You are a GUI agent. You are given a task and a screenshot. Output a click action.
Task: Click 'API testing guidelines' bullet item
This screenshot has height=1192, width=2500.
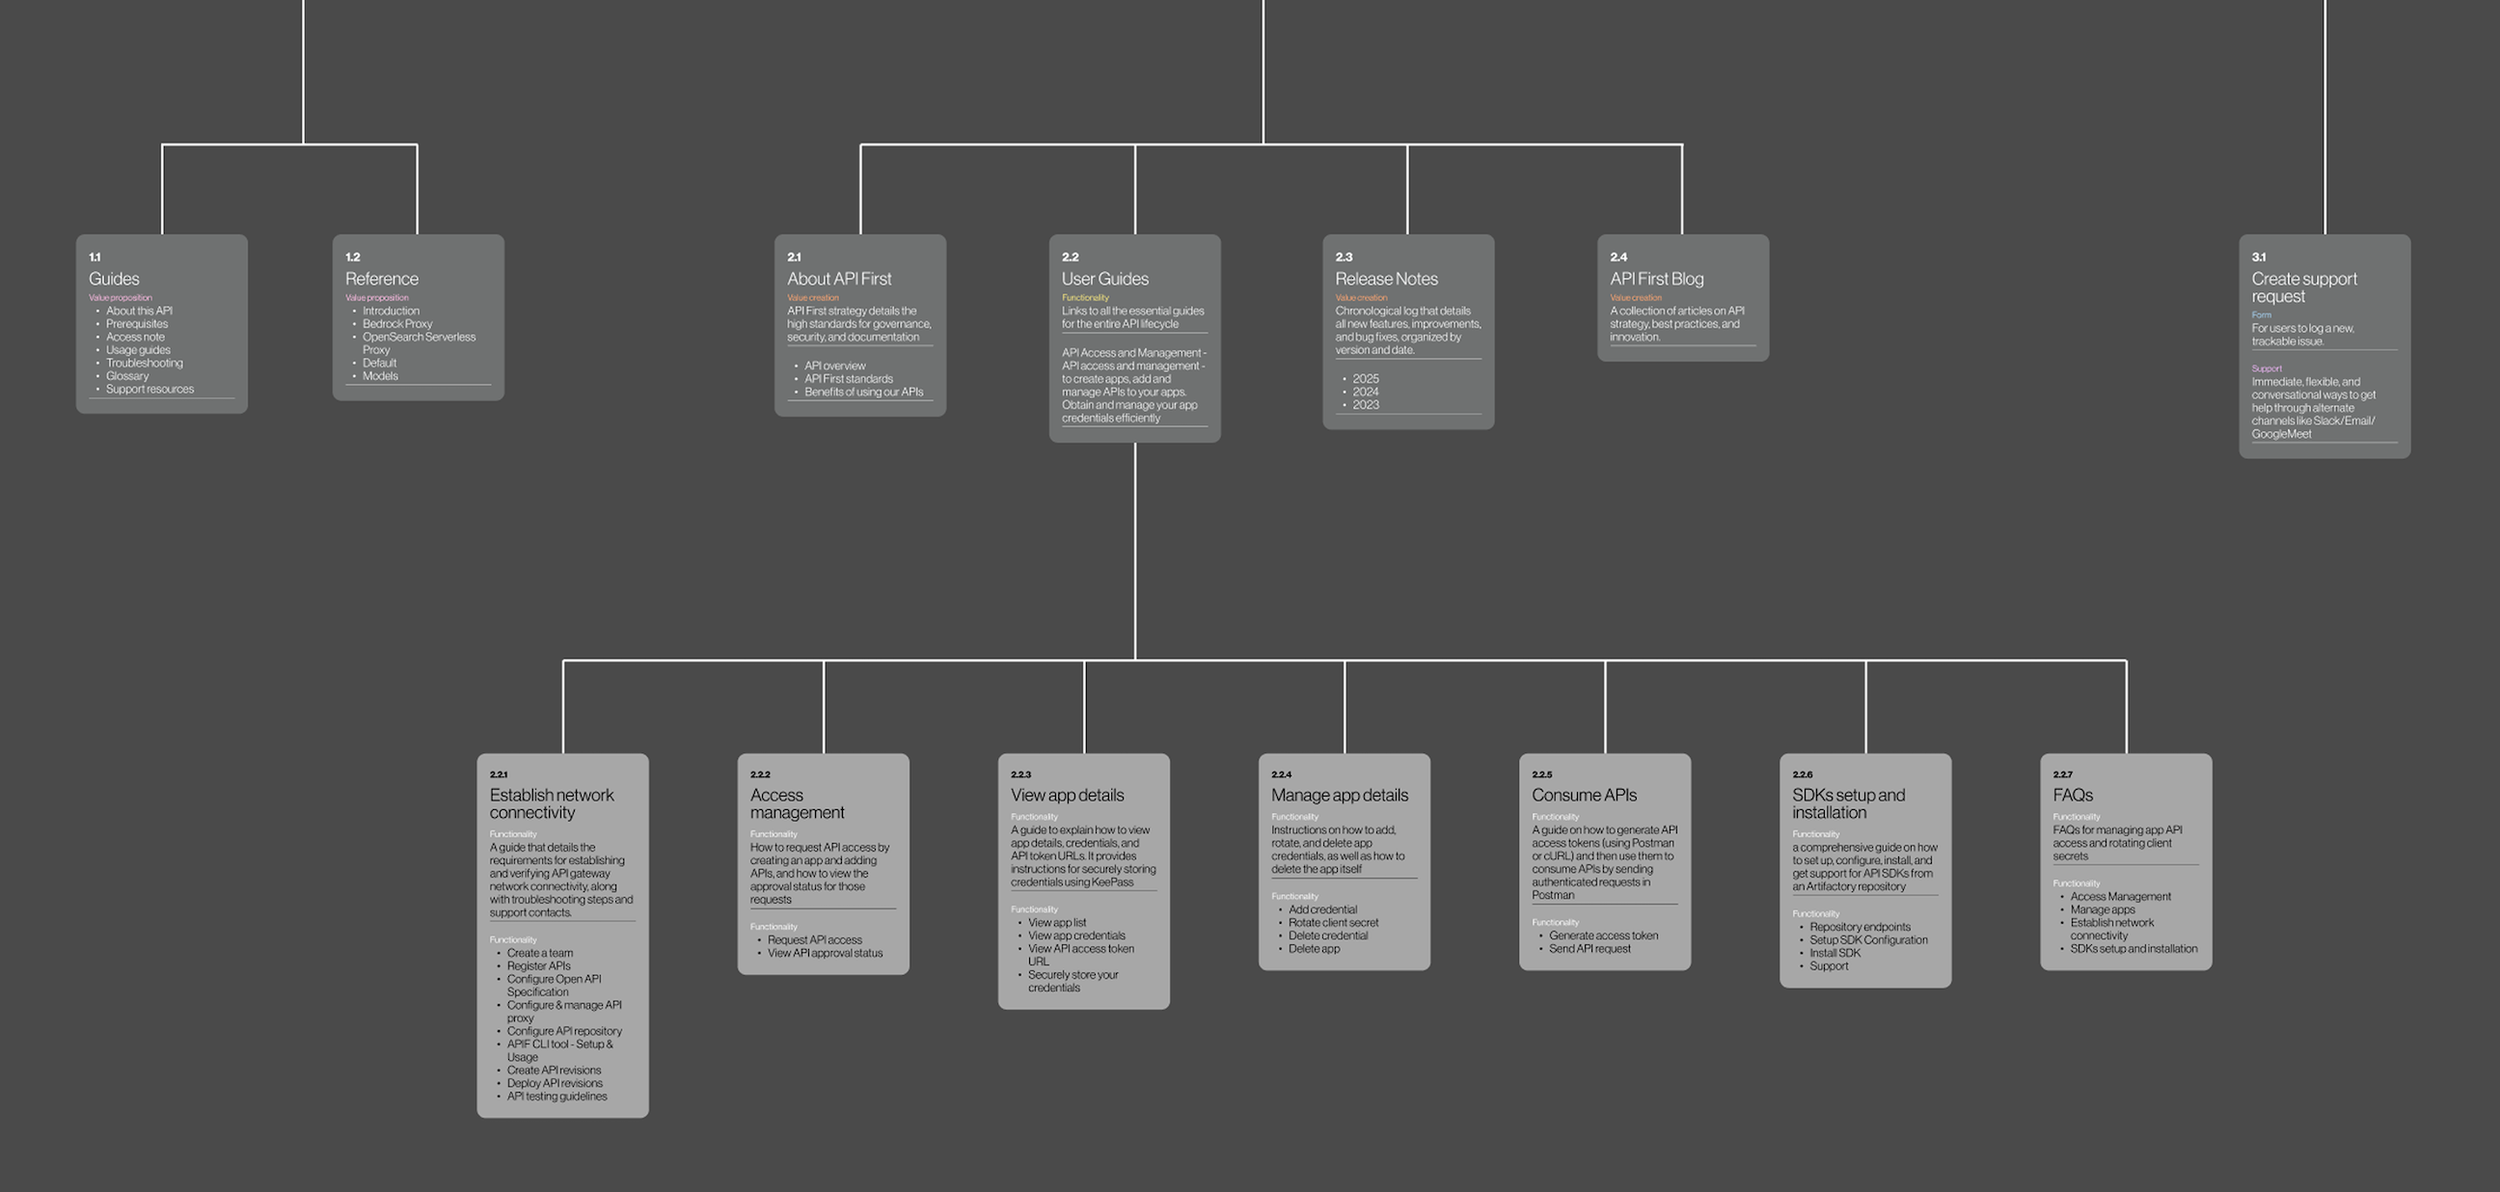pyautogui.click(x=557, y=1096)
